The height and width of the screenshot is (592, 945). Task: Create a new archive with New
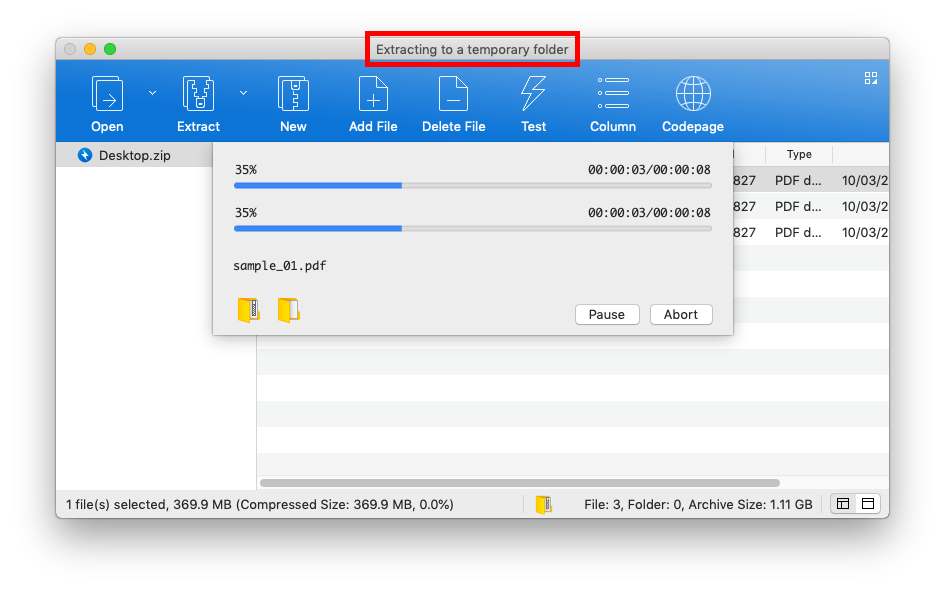[x=293, y=94]
